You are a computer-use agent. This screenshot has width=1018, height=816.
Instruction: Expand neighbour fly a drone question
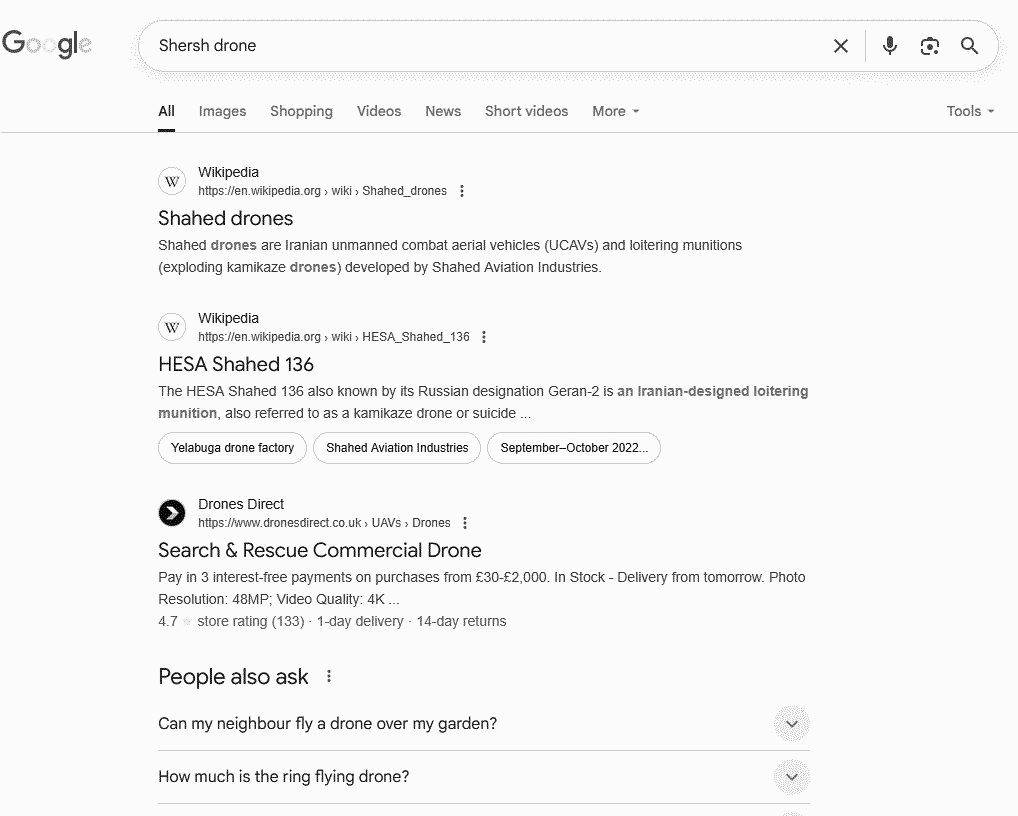791,724
